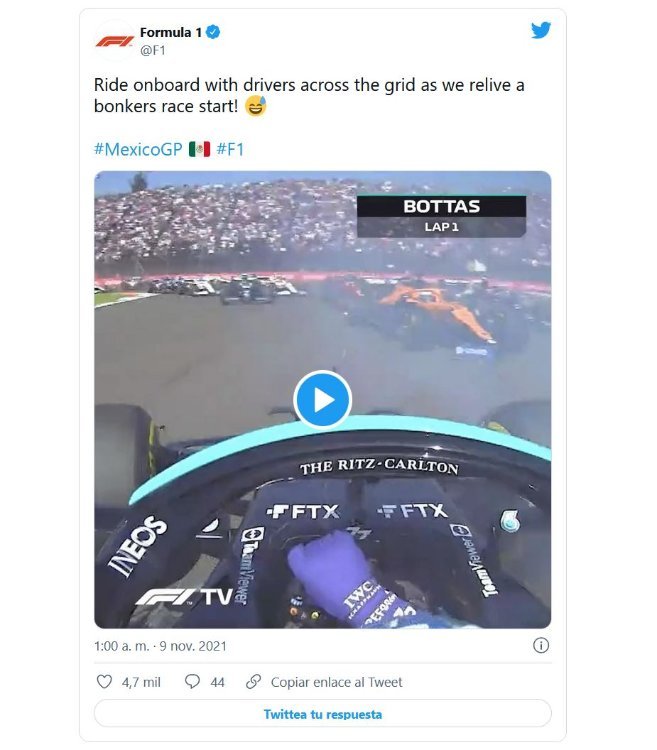Click Twittea tu respuesta button
Image resolution: width=657 pixels, height=750 pixels.
[323, 714]
